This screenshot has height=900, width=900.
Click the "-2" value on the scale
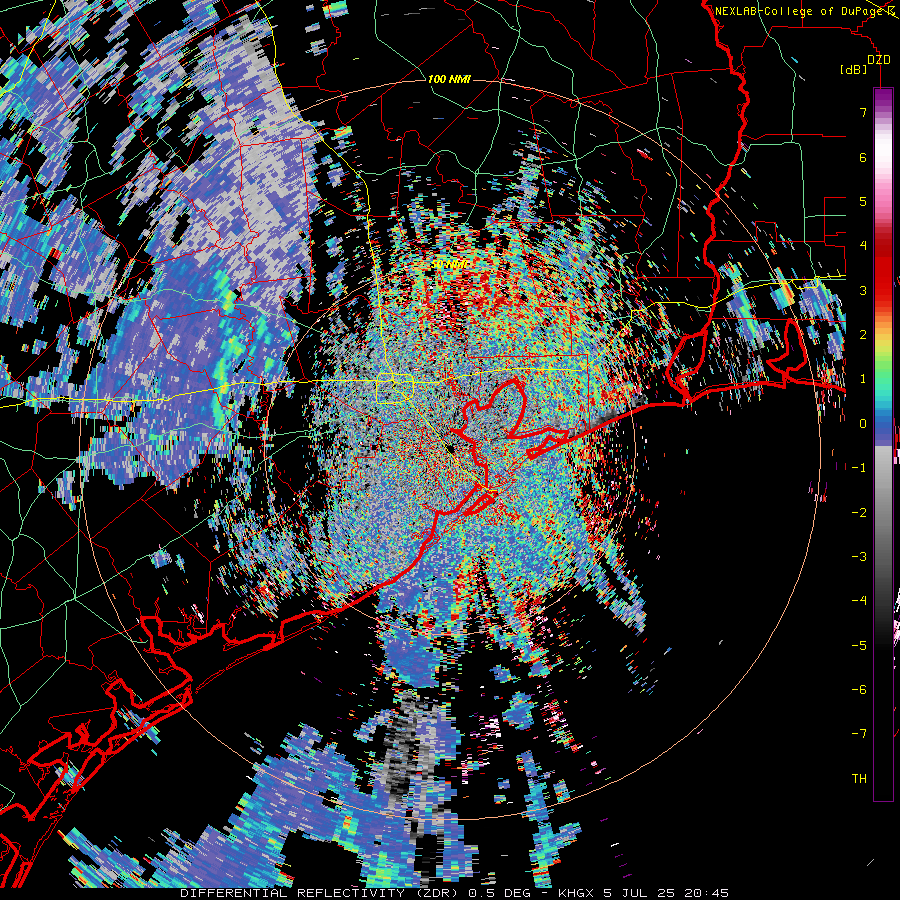point(859,512)
